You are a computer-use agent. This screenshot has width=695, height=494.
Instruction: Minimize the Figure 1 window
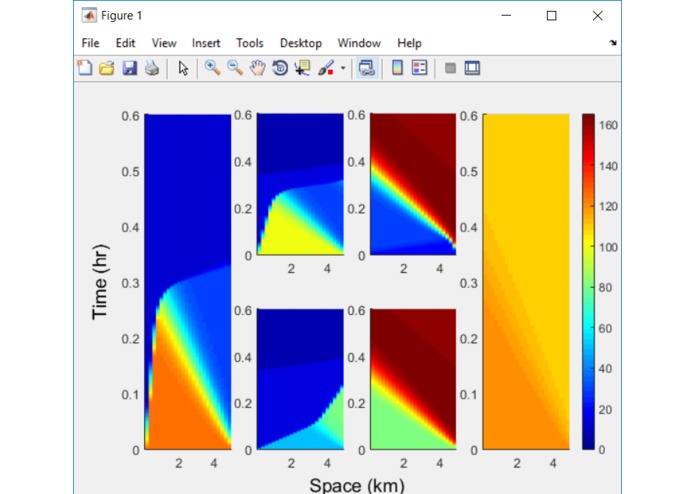pyautogui.click(x=506, y=16)
